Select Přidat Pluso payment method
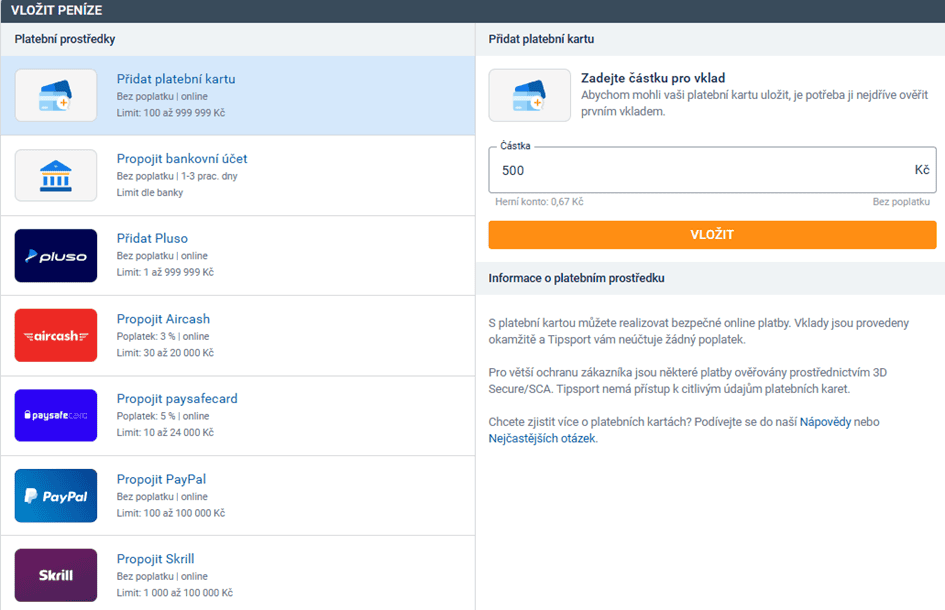945x610 pixels. (x=152, y=238)
